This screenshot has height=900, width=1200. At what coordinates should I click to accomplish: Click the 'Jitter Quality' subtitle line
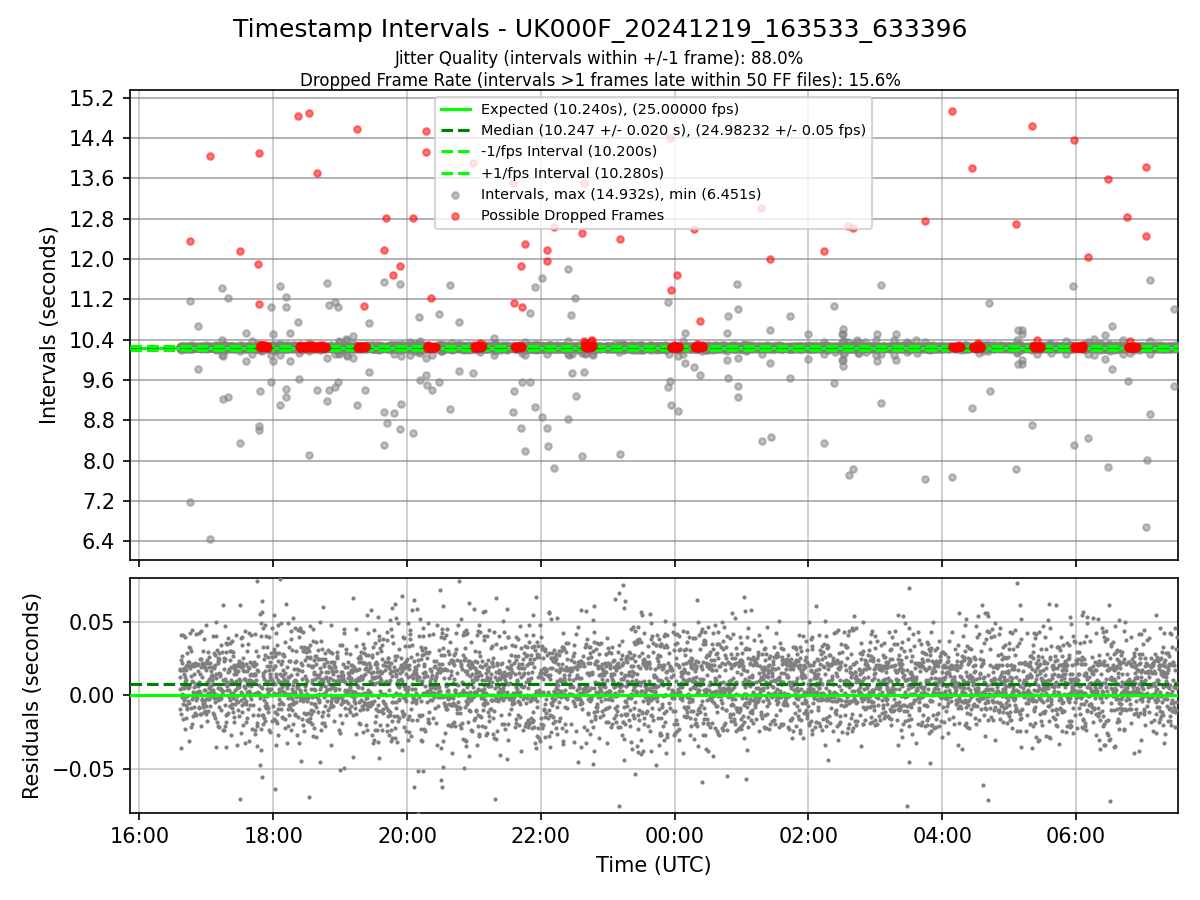click(600, 59)
